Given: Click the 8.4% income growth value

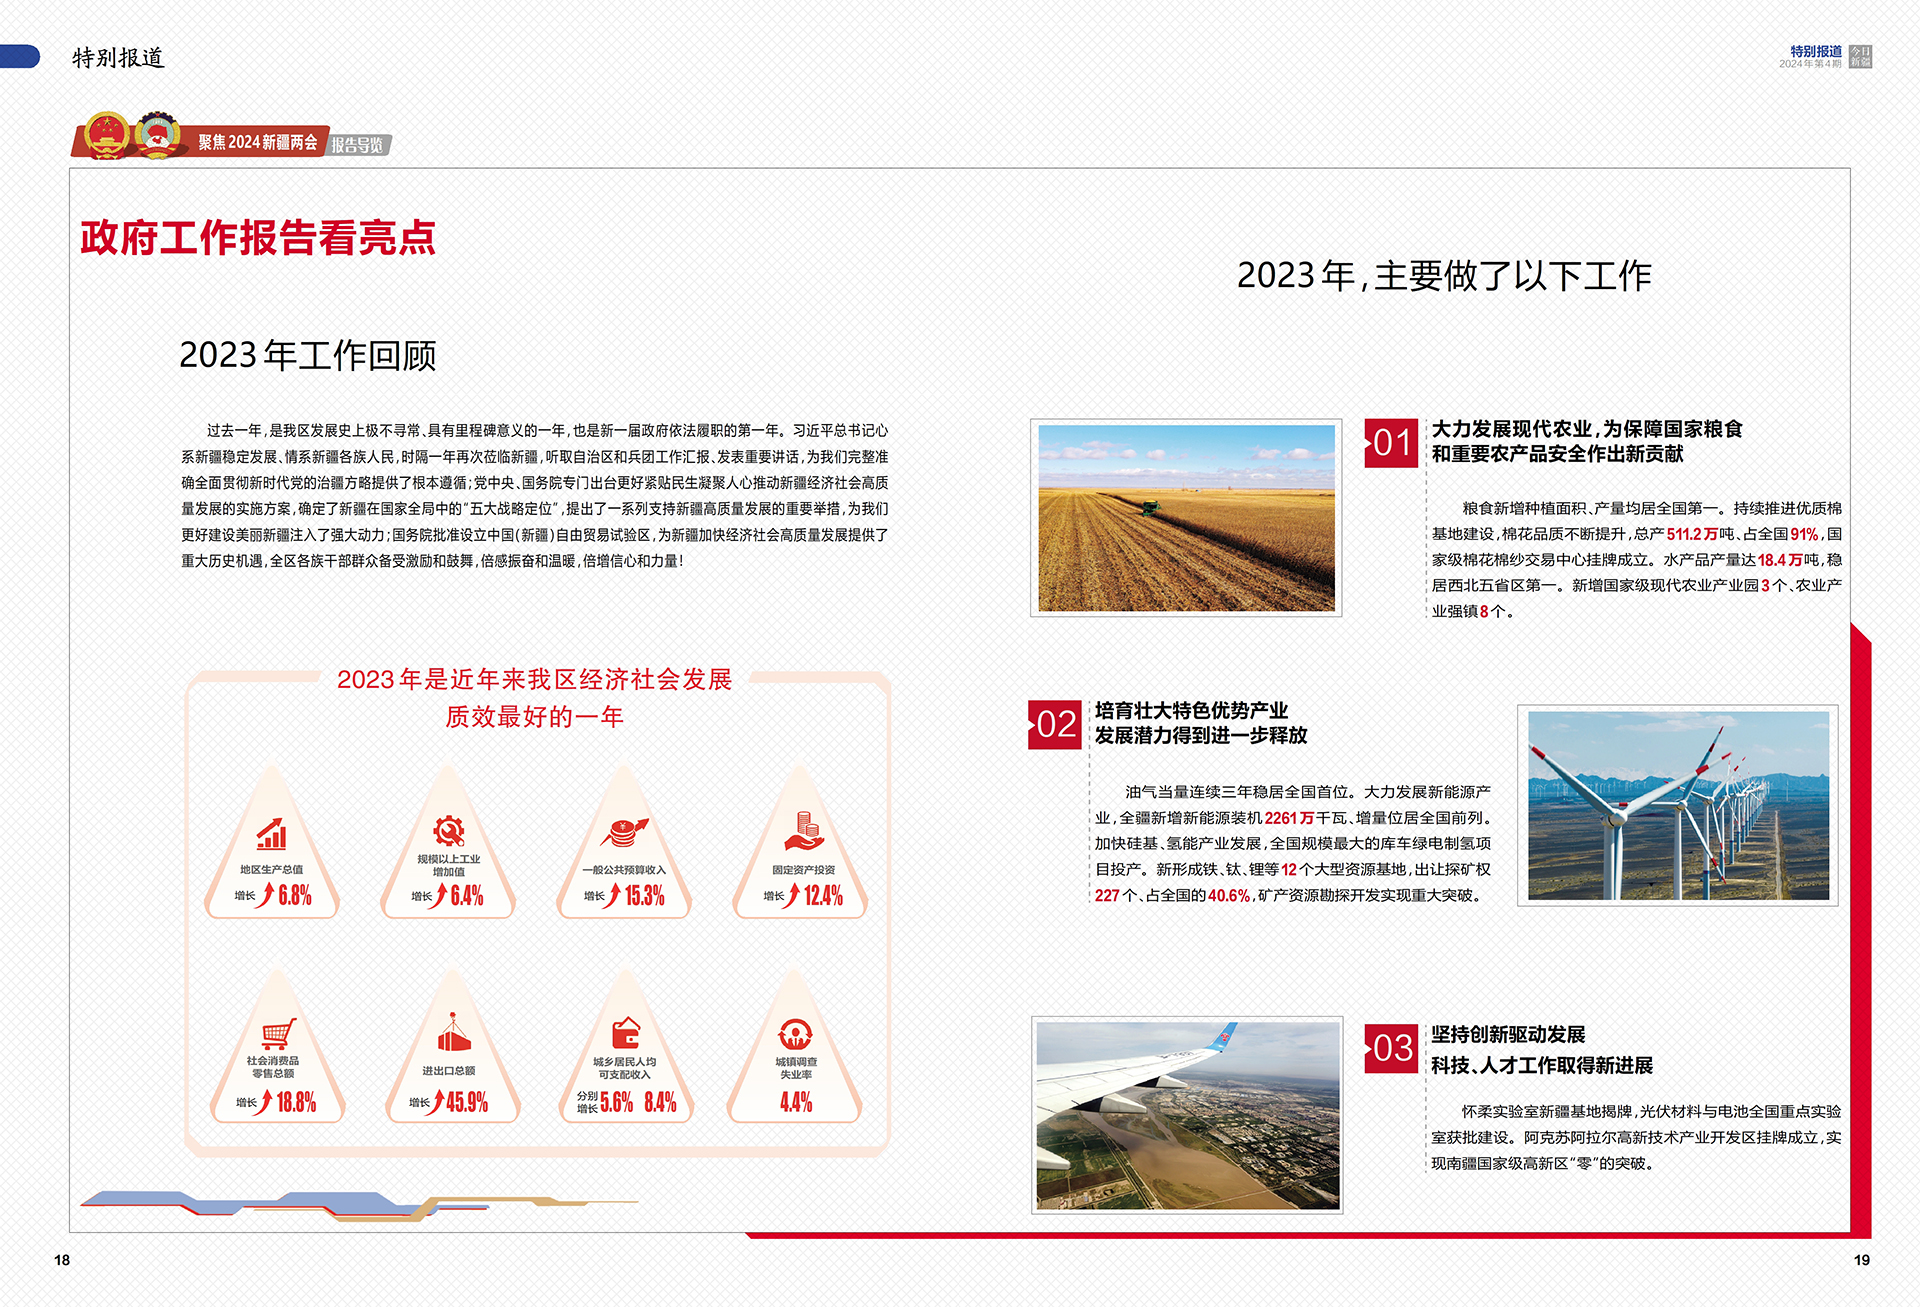Looking at the screenshot, I should tap(660, 1102).
